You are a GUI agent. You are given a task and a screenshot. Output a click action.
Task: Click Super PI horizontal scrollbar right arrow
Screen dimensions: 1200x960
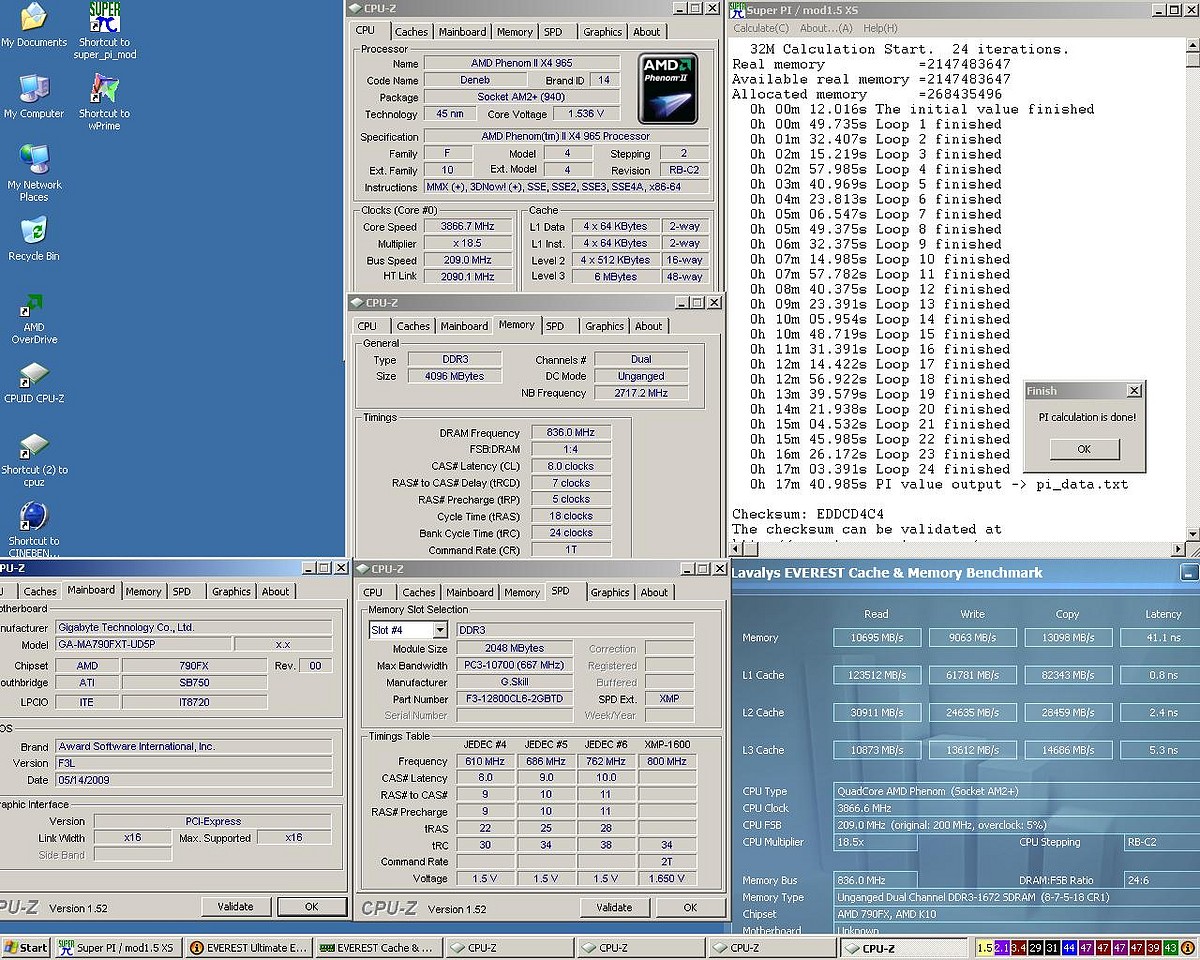point(1177,550)
